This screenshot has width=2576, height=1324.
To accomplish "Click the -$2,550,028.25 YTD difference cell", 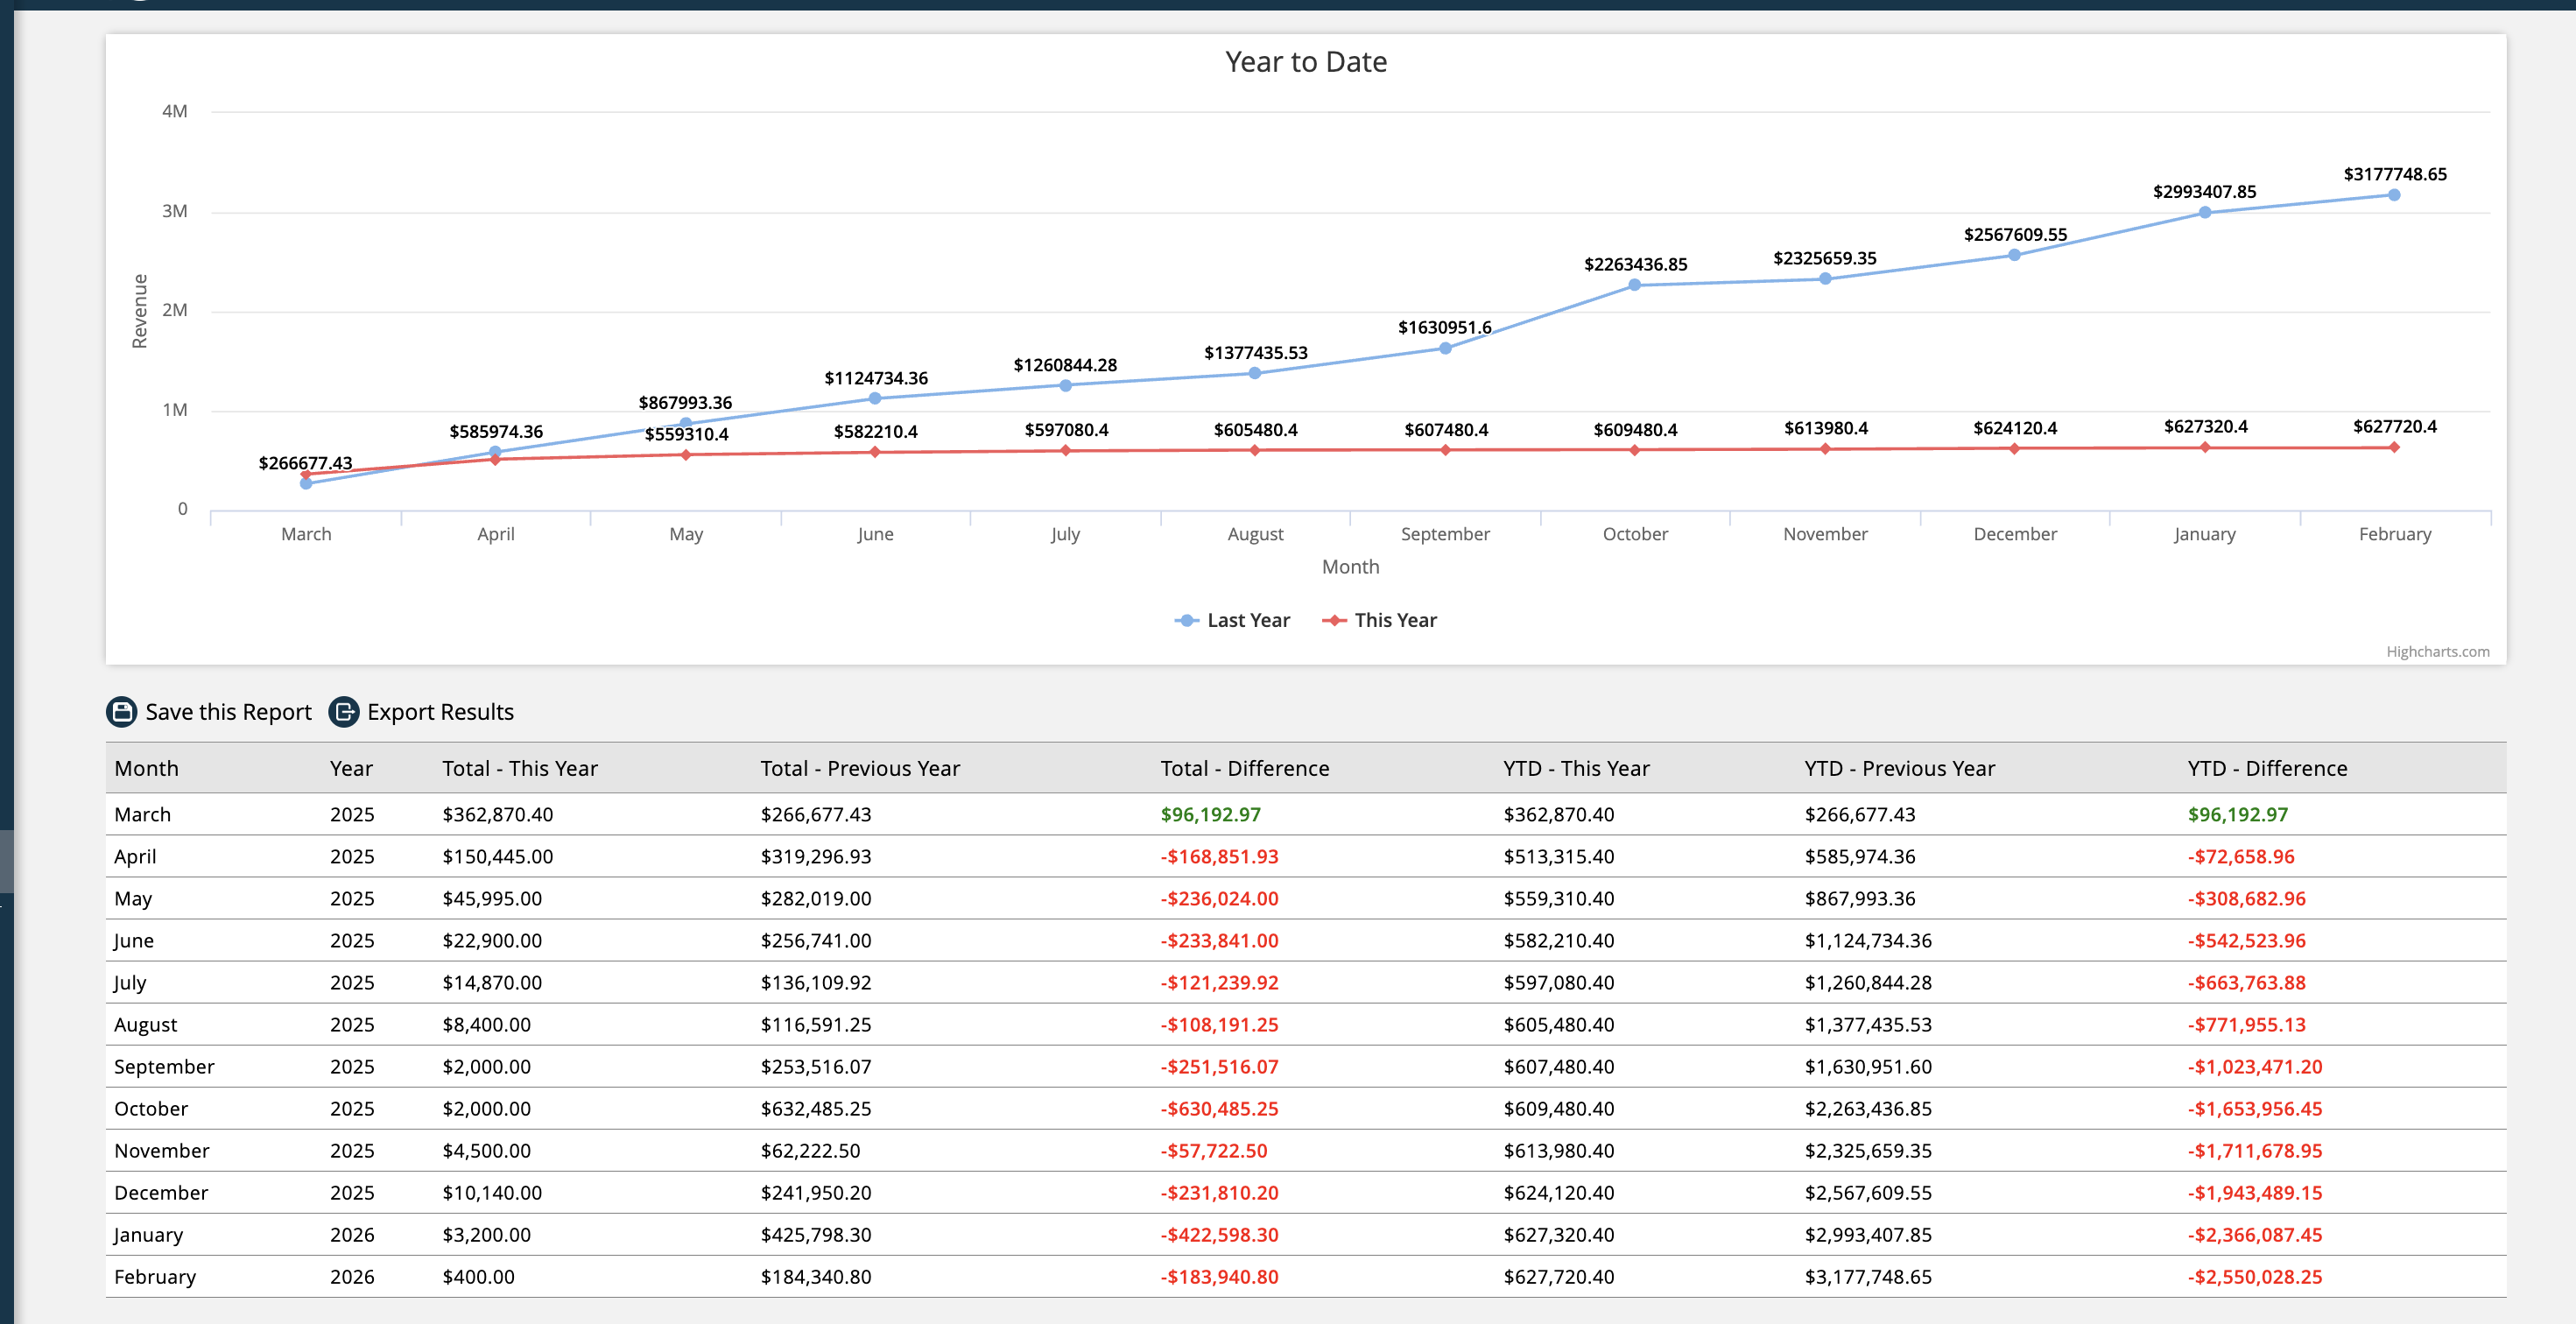I will [x=2254, y=1276].
